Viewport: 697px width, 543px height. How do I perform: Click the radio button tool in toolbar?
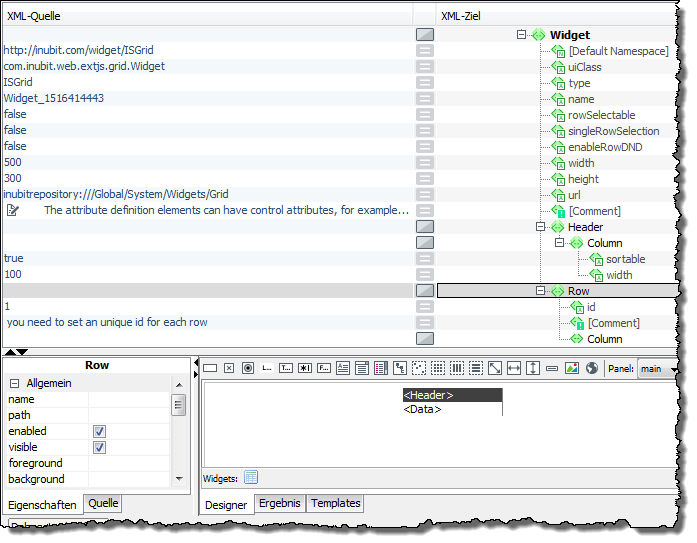click(x=247, y=368)
